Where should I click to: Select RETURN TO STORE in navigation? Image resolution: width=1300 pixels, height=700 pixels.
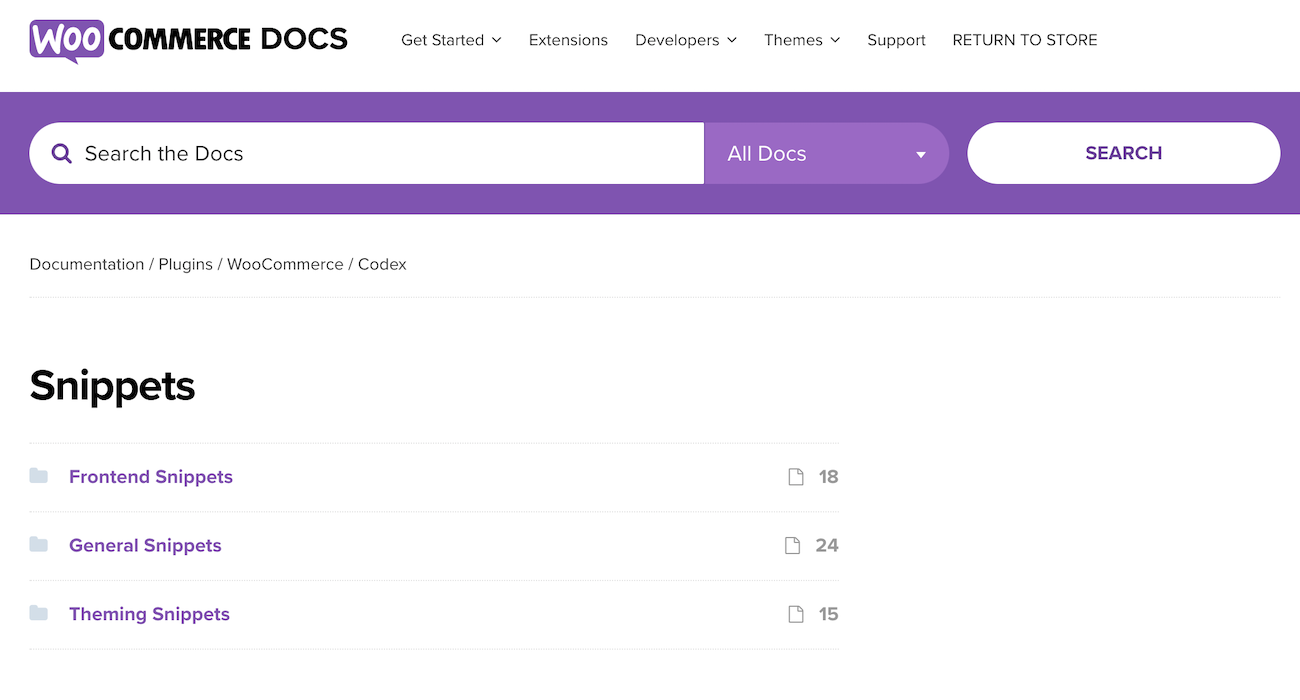pos(1025,40)
